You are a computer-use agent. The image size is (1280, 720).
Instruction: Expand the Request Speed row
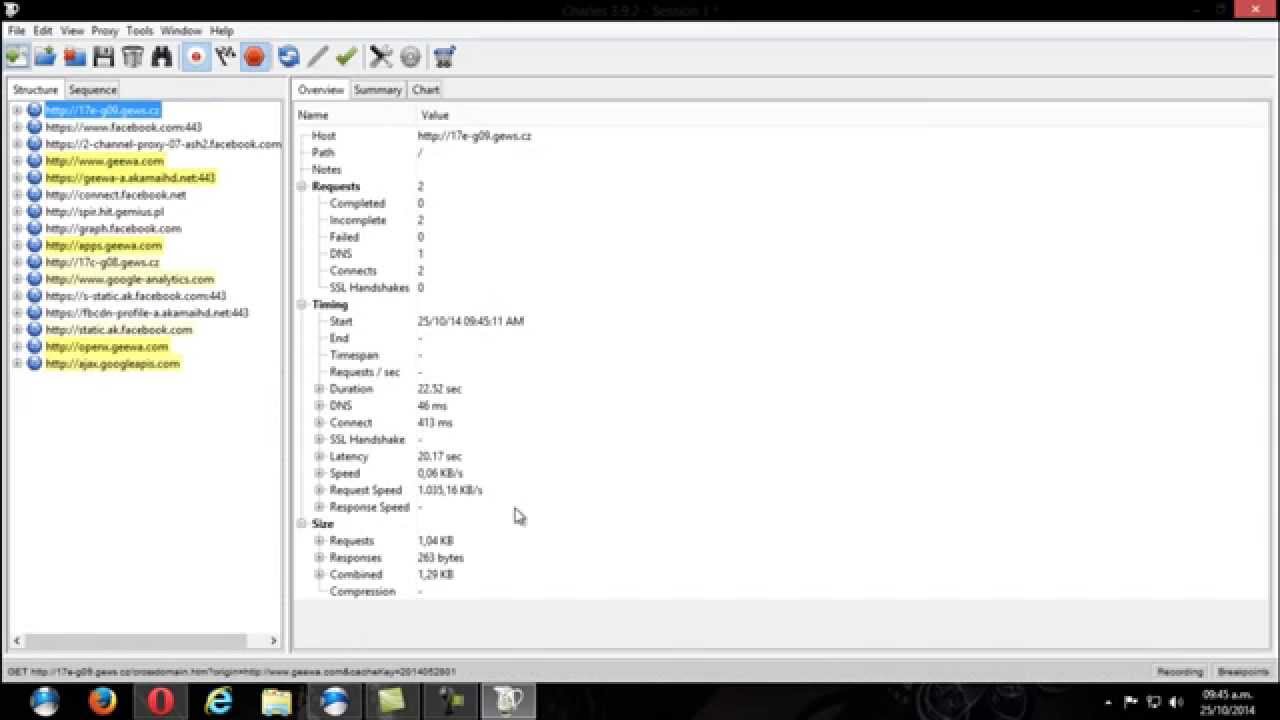click(320, 490)
